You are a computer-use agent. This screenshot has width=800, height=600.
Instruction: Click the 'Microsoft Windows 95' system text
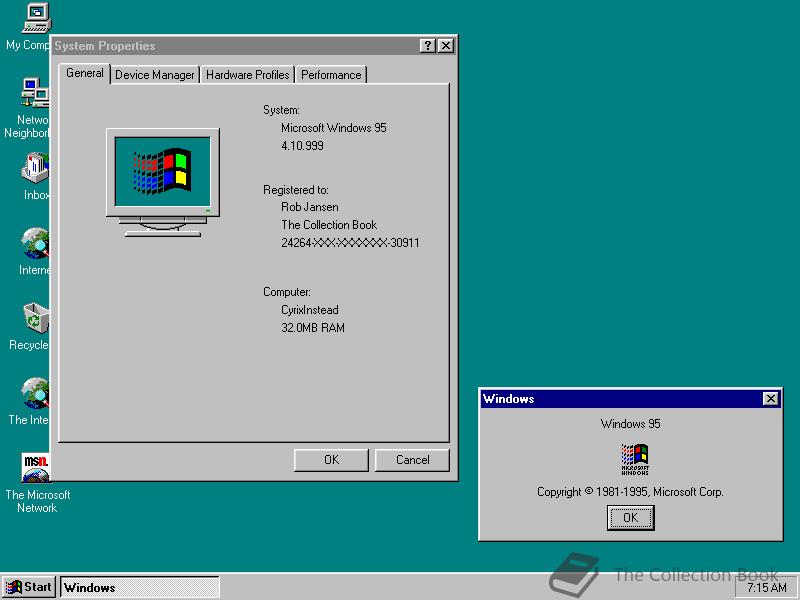click(334, 128)
